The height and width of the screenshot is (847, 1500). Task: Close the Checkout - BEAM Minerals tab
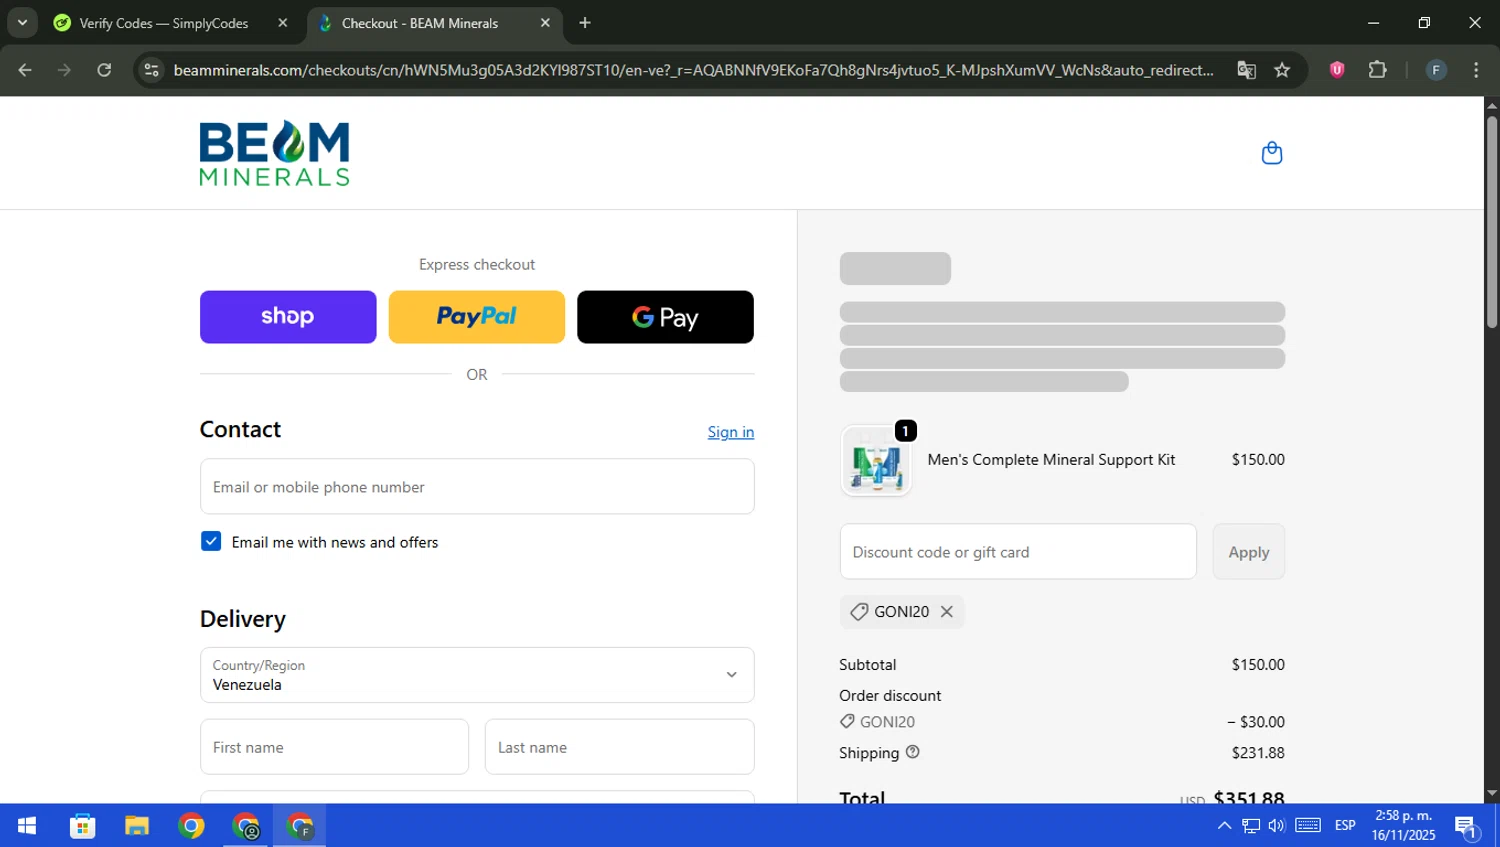tap(545, 23)
